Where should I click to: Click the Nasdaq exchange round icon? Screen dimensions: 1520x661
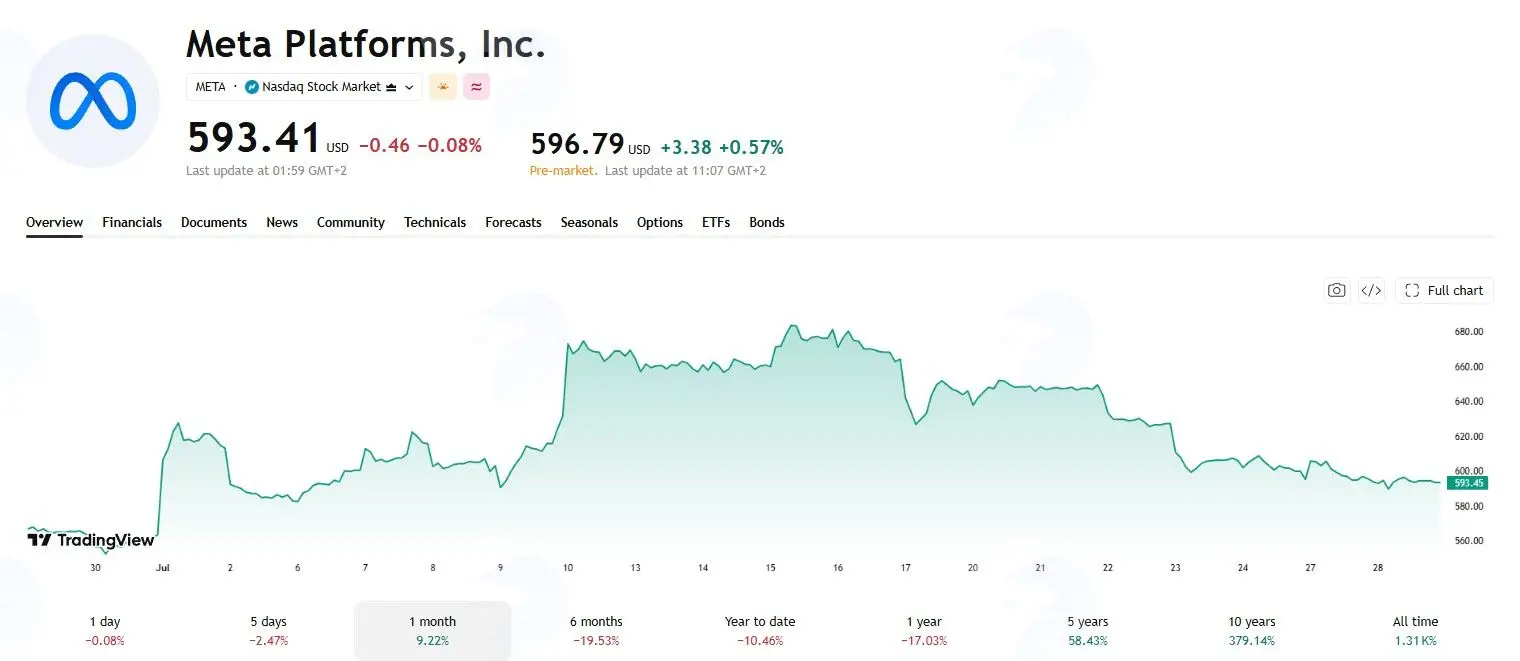(x=252, y=87)
